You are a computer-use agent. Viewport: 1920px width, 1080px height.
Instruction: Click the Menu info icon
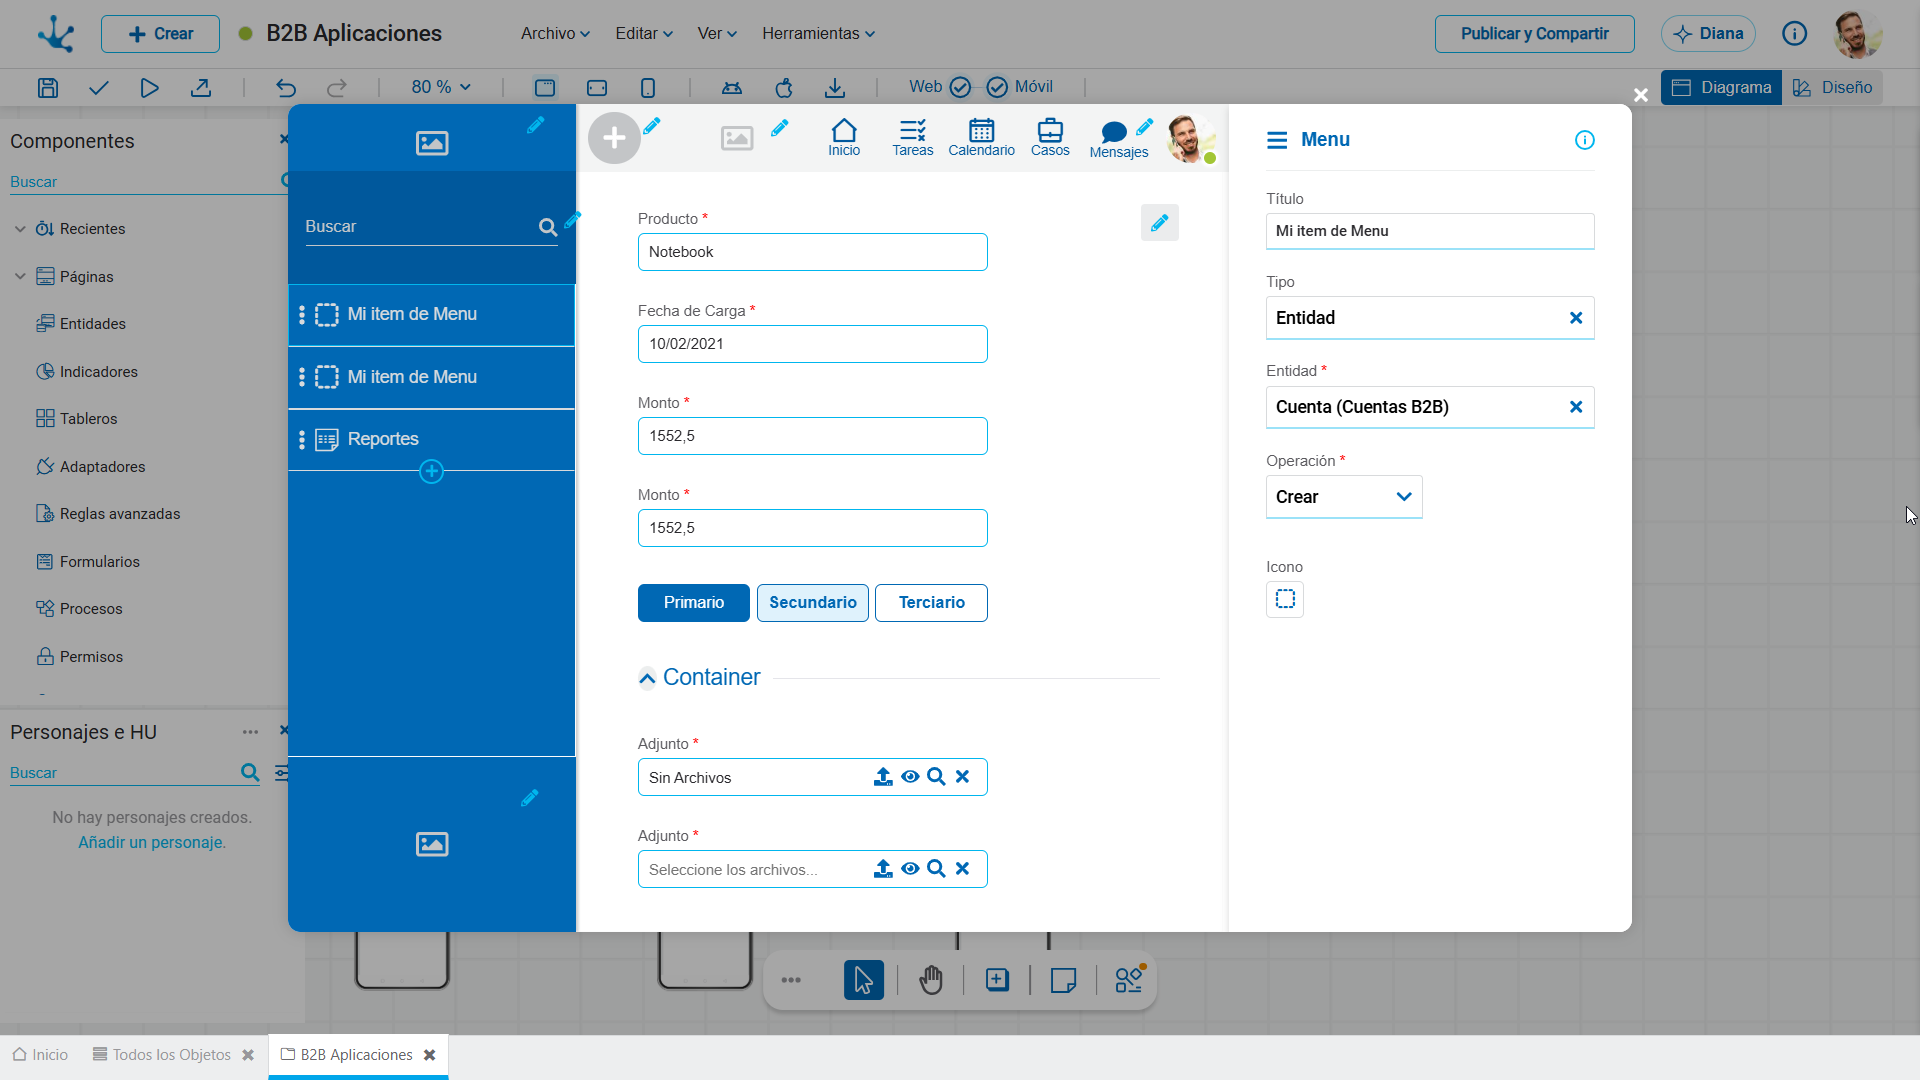(x=1585, y=140)
